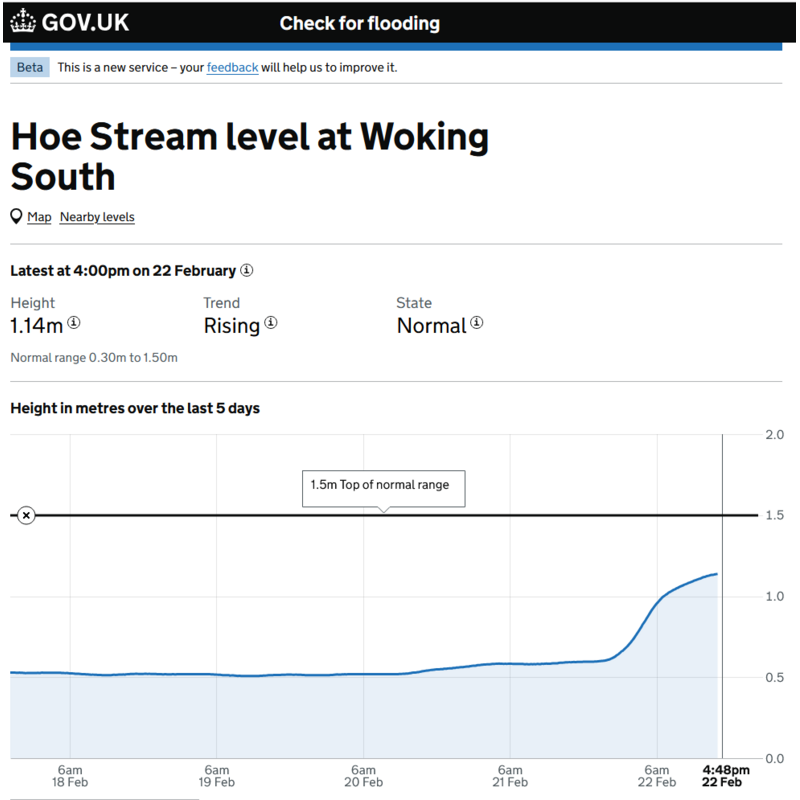Open the feedback link
The width and height of the screenshot is (800, 800).
(232, 68)
